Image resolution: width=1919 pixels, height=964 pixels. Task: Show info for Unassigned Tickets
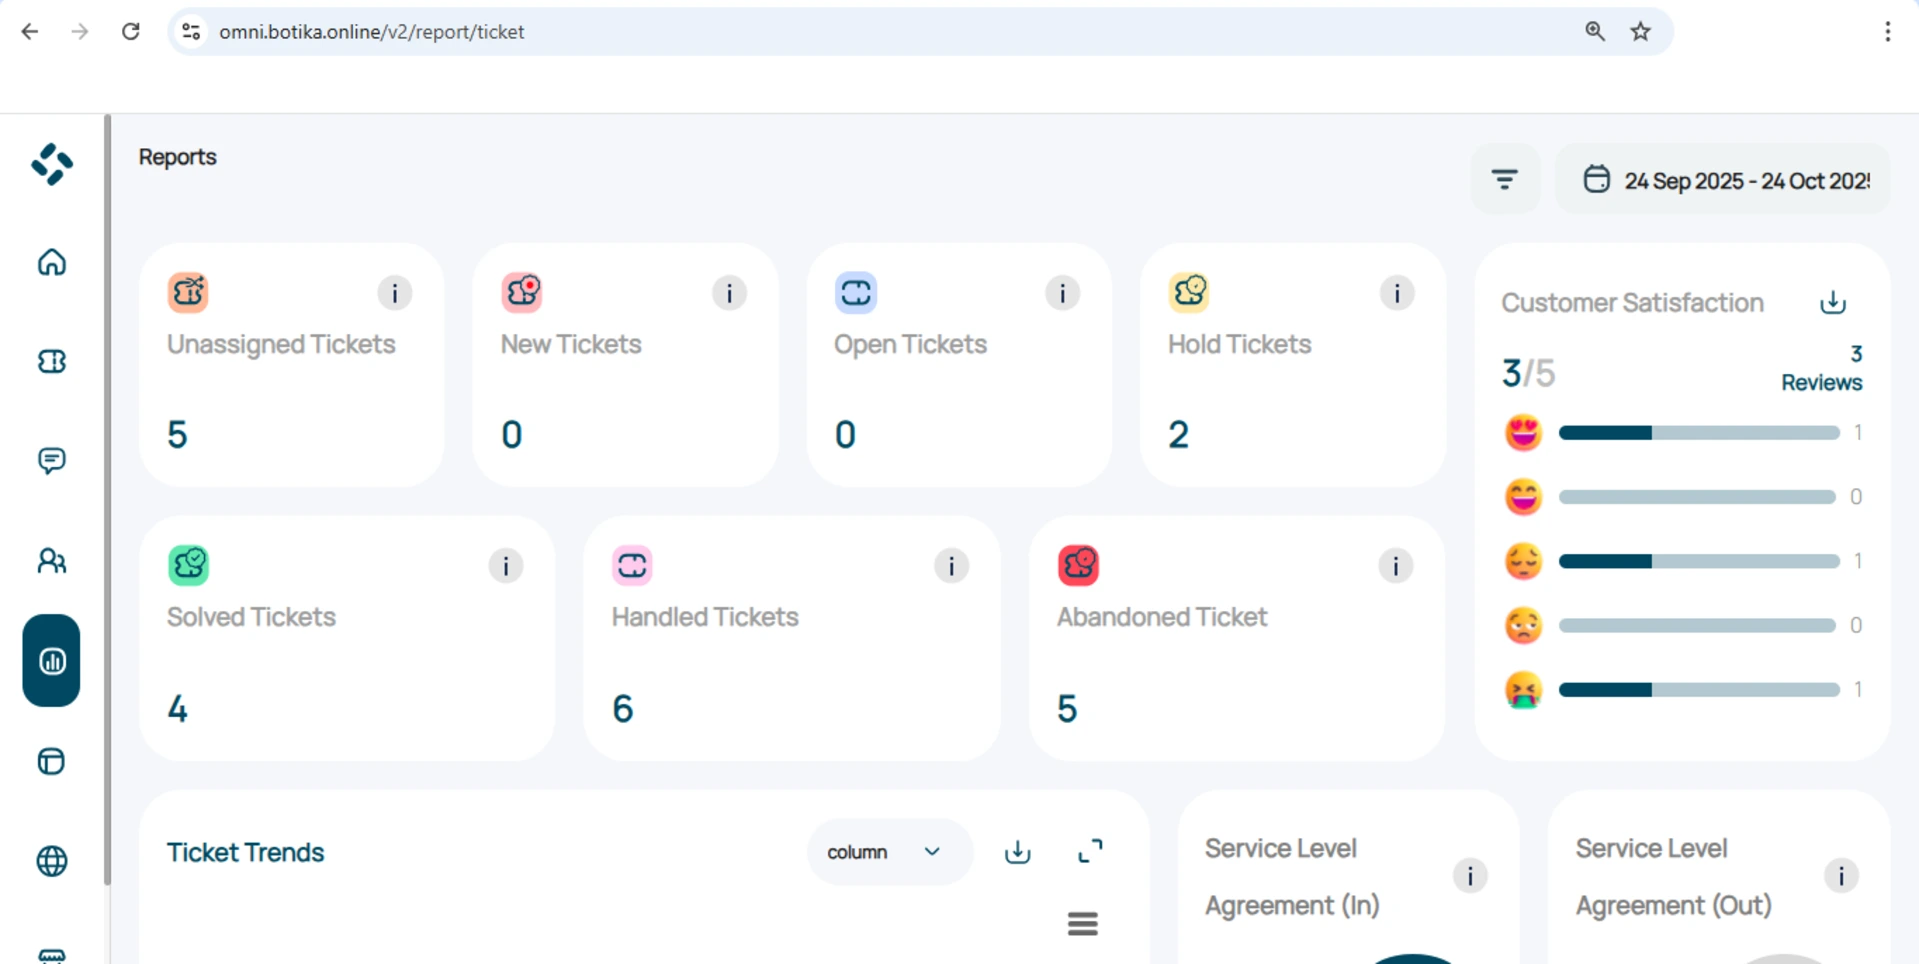coord(395,293)
